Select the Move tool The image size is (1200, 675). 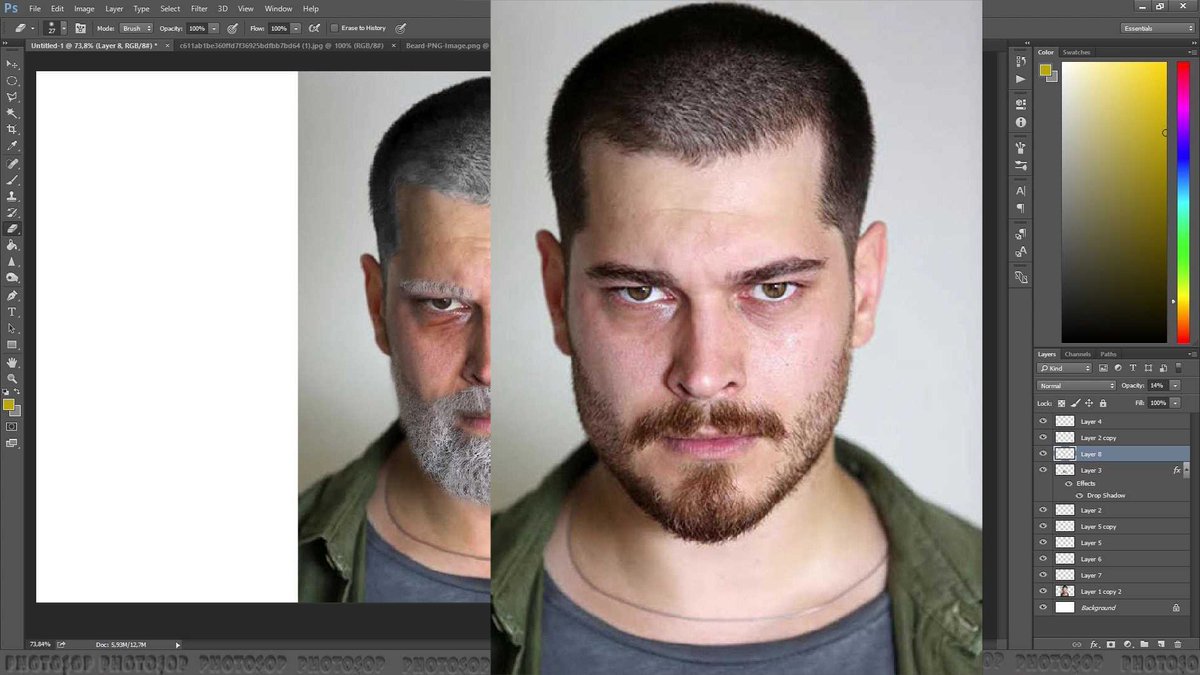(12, 64)
